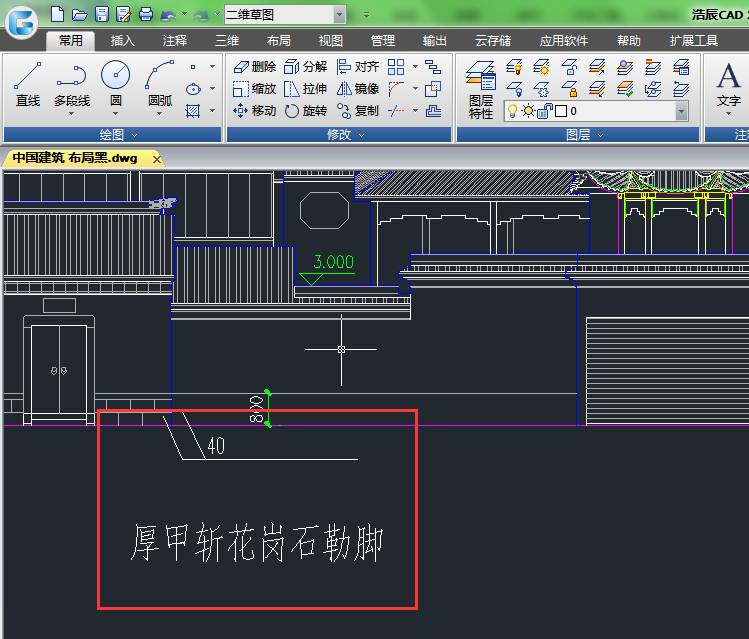Click the turn layer off icon
749x639 pixels.
tap(514, 67)
